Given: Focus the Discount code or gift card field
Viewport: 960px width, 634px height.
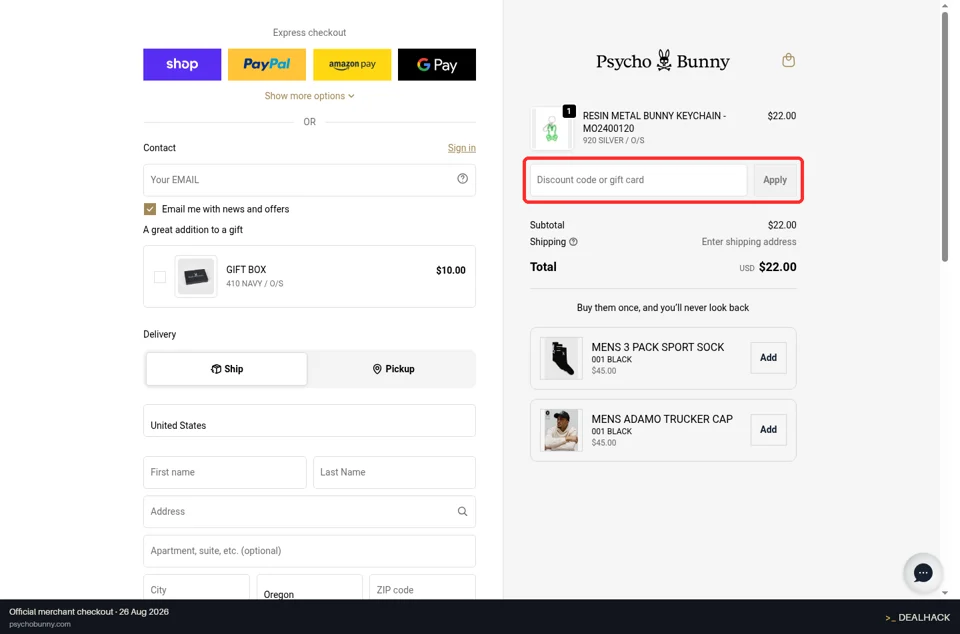Looking at the screenshot, I should point(638,180).
